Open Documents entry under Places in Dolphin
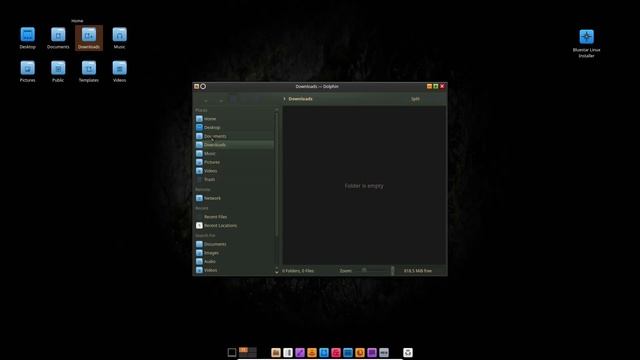 tap(234, 136)
